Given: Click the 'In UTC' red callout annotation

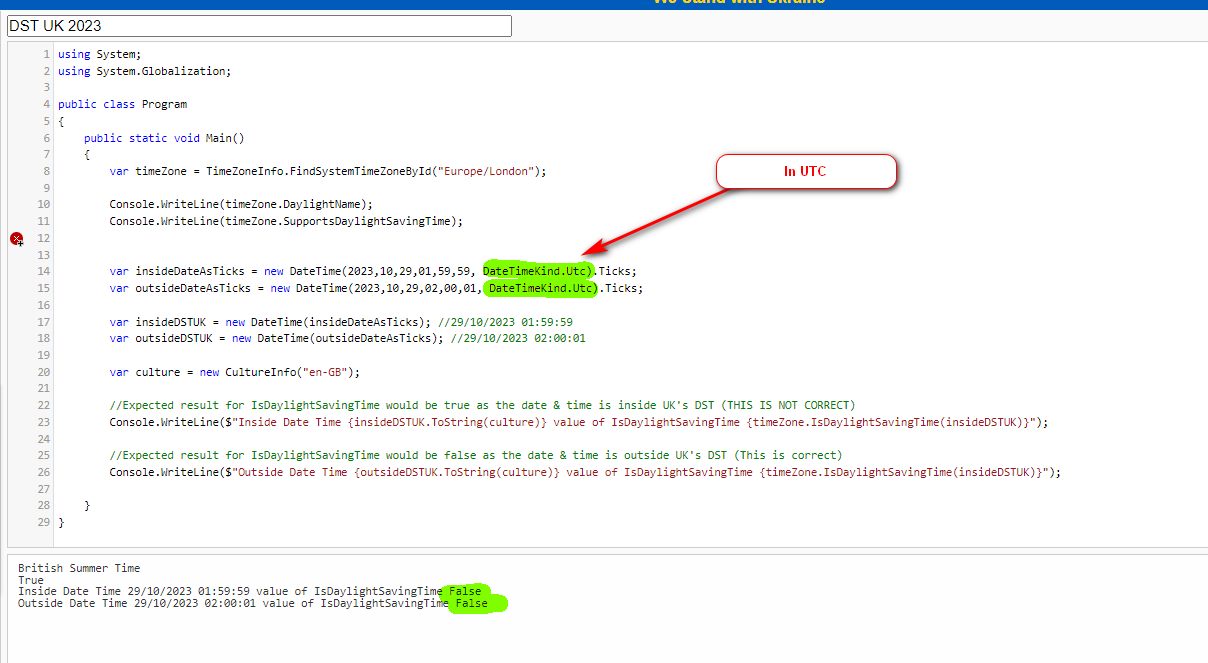Looking at the screenshot, I should point(806,171).
